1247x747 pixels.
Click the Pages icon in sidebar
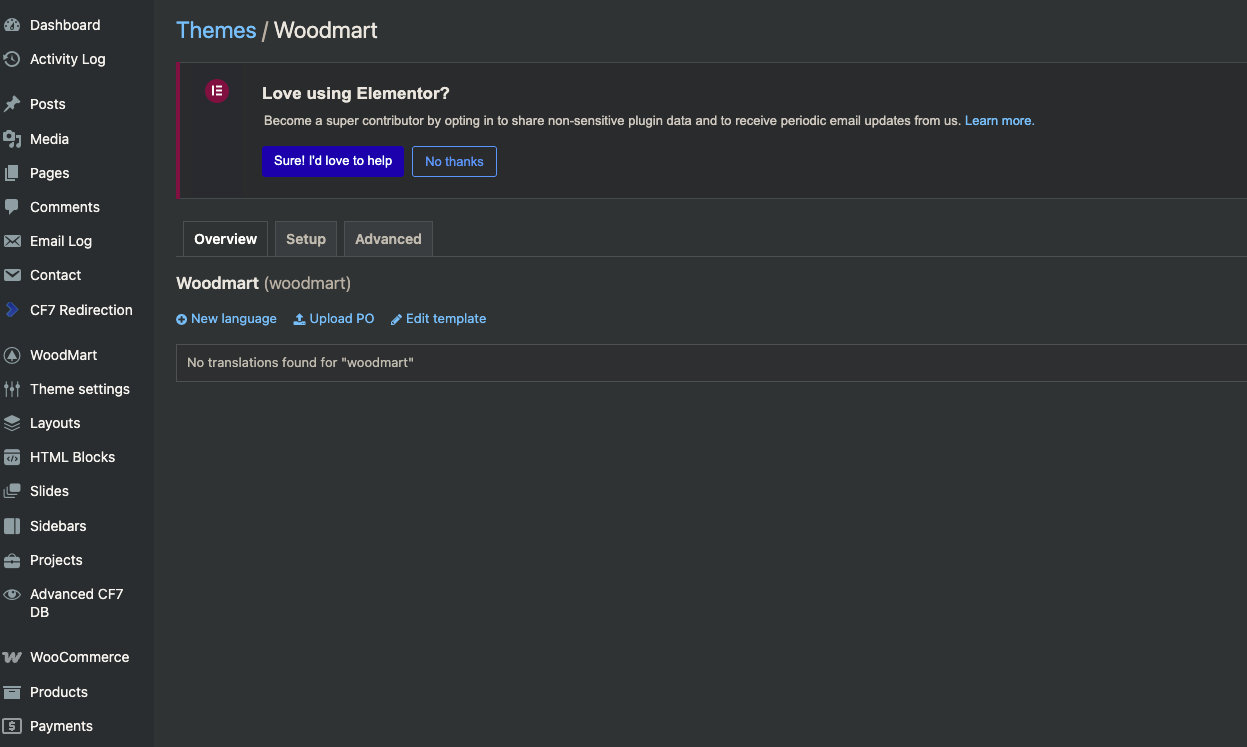(12, 173)
